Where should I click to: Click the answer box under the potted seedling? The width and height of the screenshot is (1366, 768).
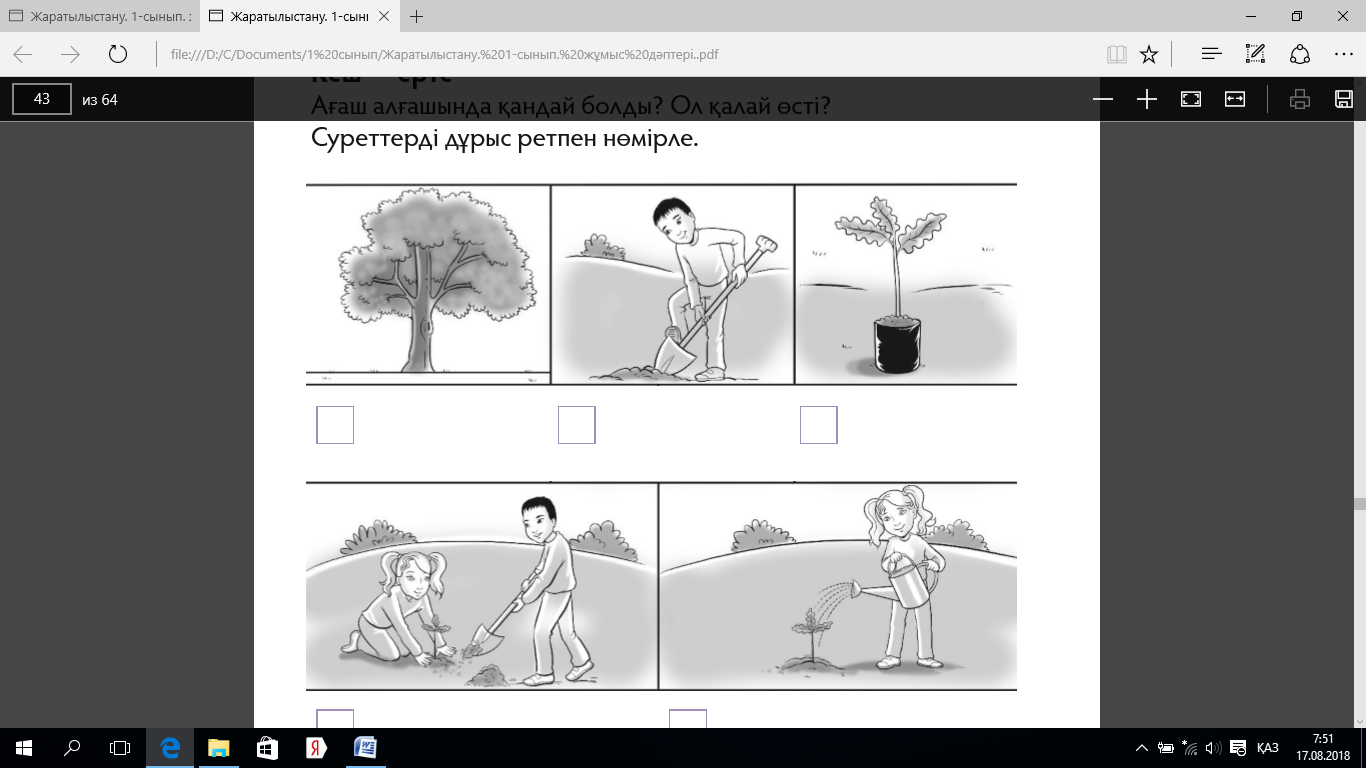[819, 425]
